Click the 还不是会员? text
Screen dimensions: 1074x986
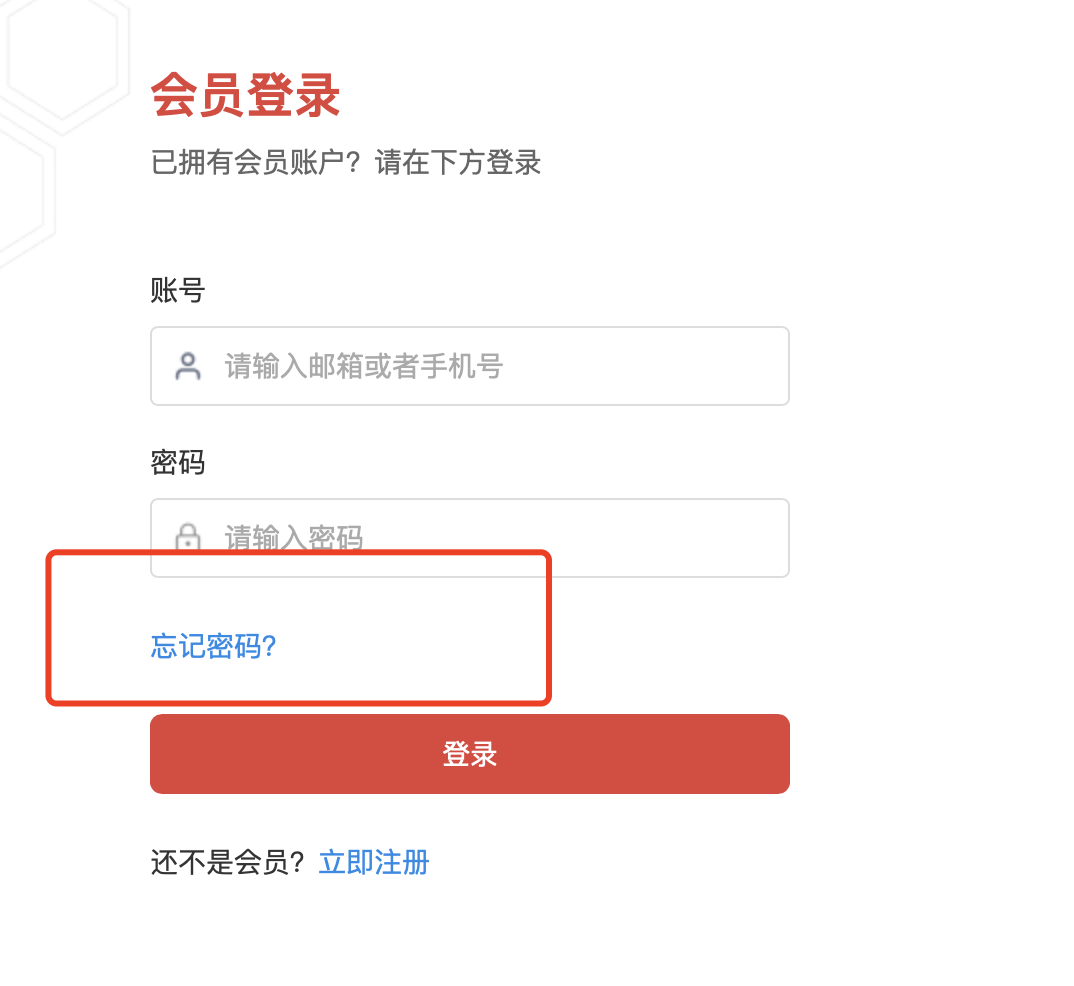[227, 862]
